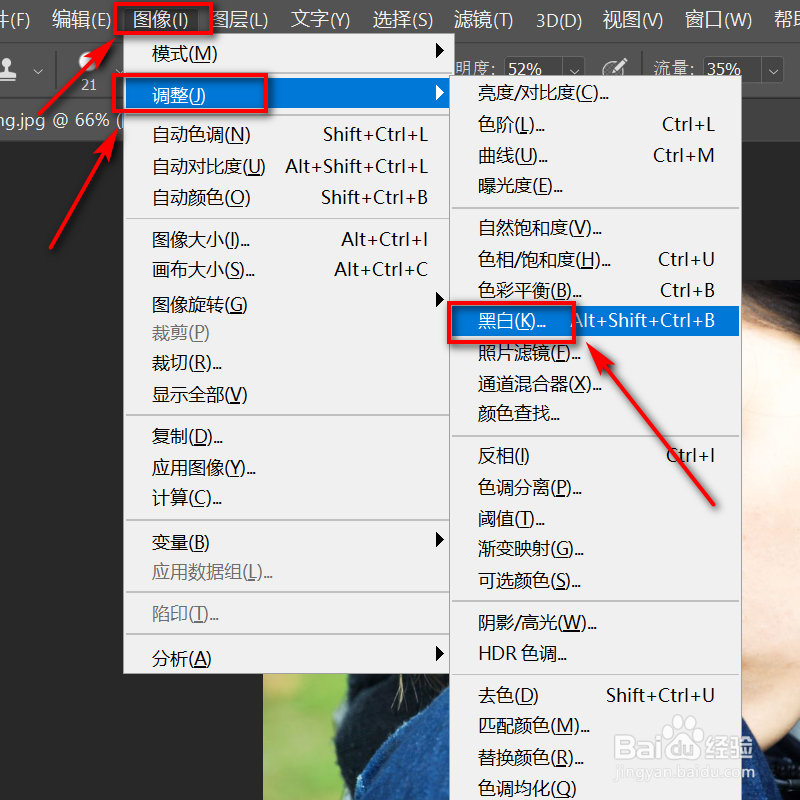Open 曝光度(E) adjustment

coord(595,186)
